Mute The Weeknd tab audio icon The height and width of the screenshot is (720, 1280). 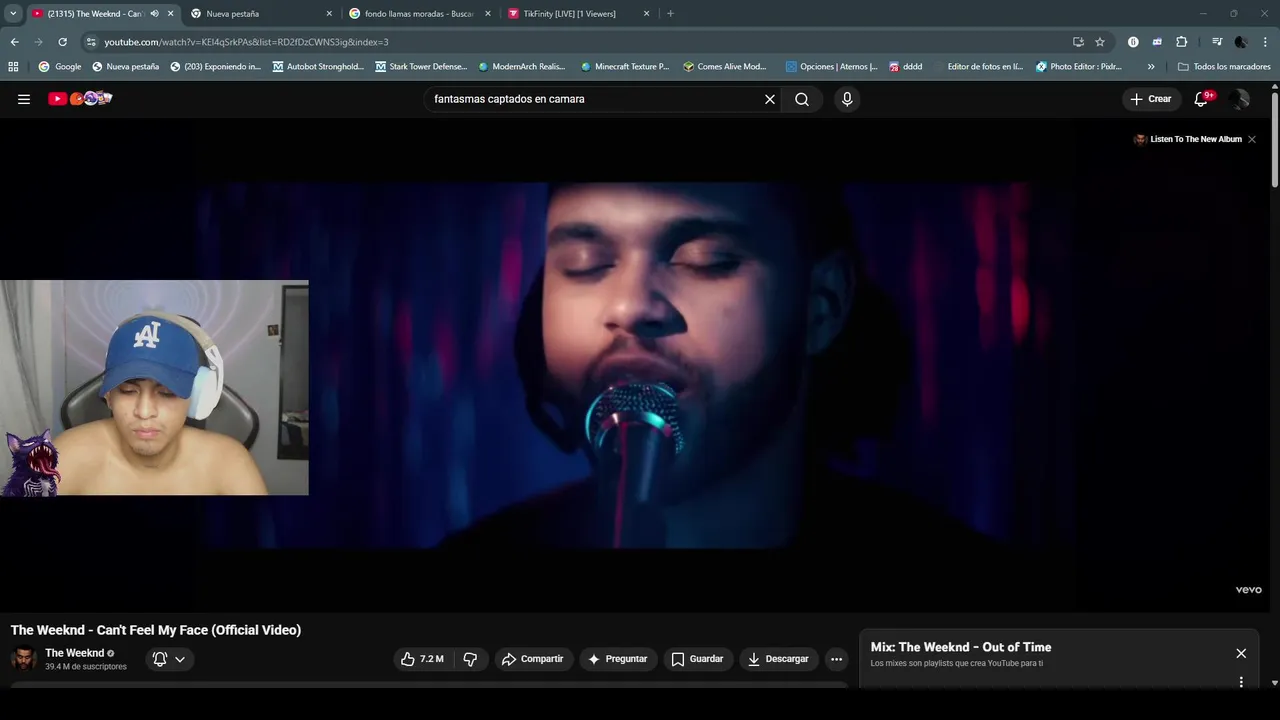[154, 14]
